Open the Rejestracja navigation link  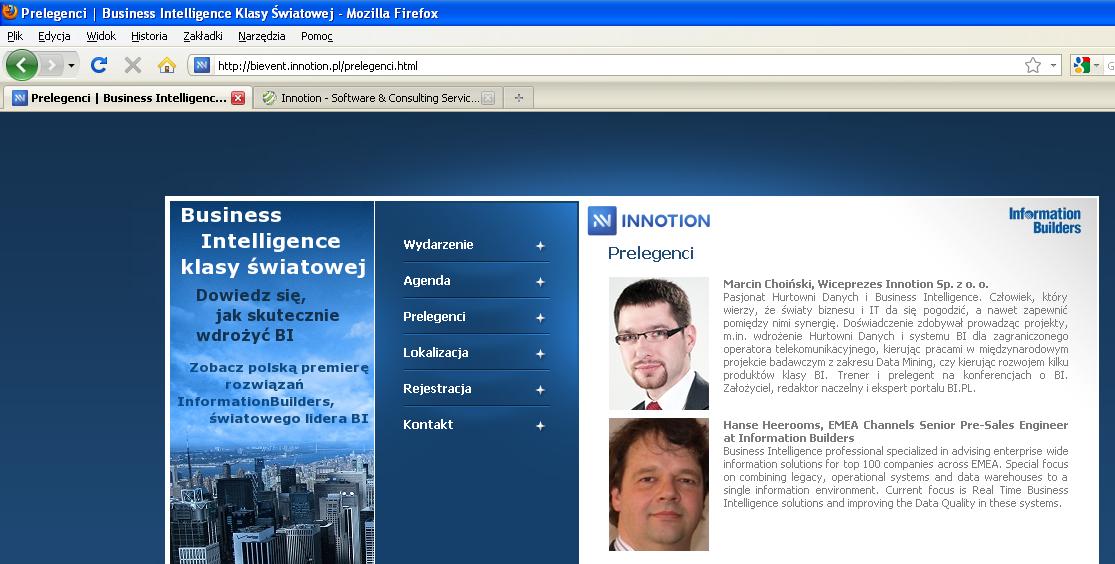click(x=437, y=388)
